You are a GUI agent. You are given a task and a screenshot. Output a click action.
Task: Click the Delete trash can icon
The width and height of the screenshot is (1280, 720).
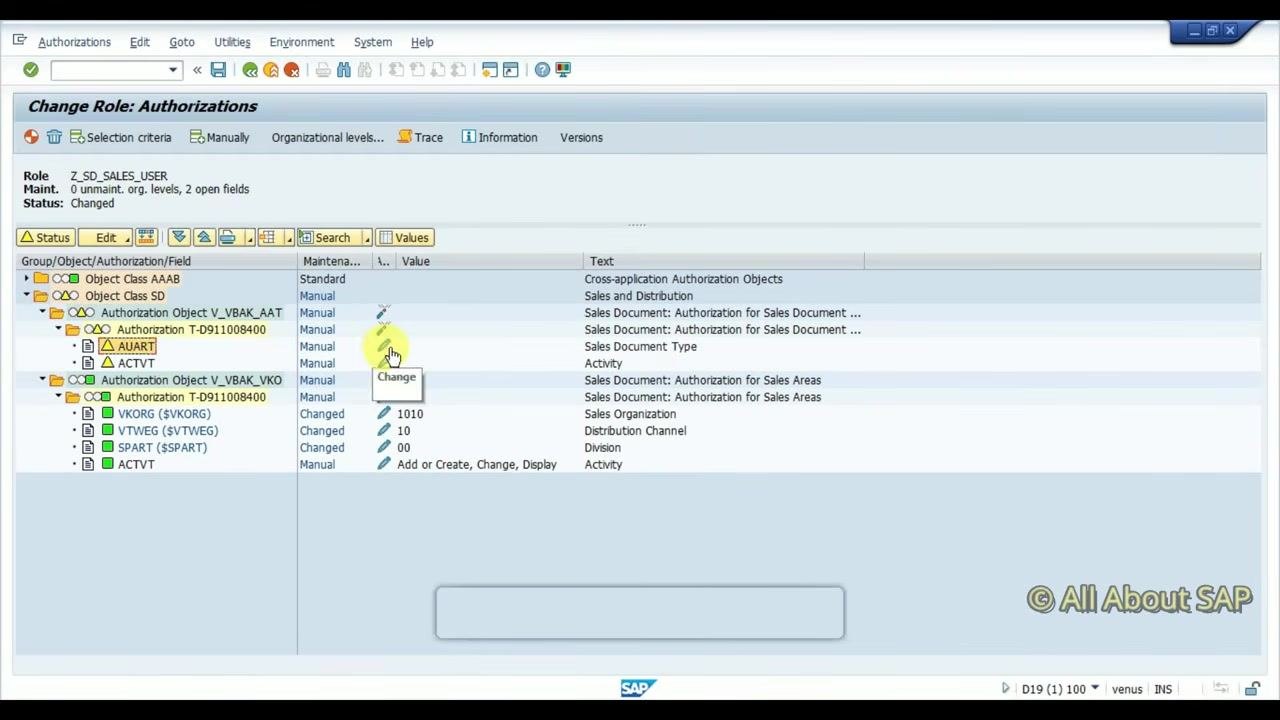click(54, 137)
